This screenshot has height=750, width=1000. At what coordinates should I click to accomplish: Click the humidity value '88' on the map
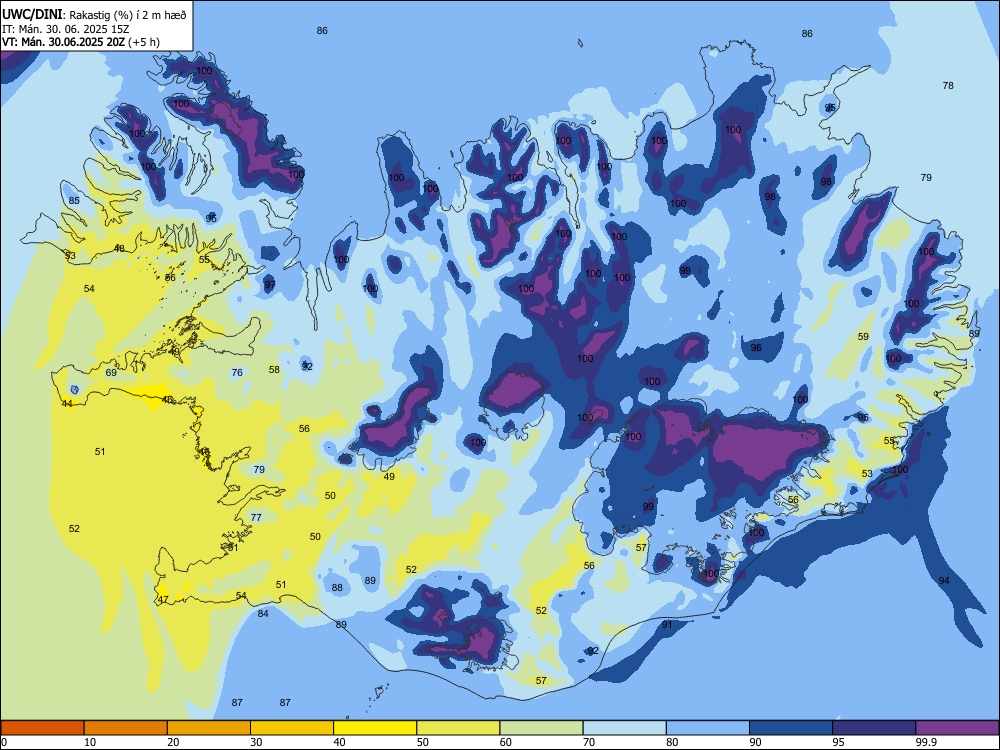pyautogui.click(x=337, y=588)
